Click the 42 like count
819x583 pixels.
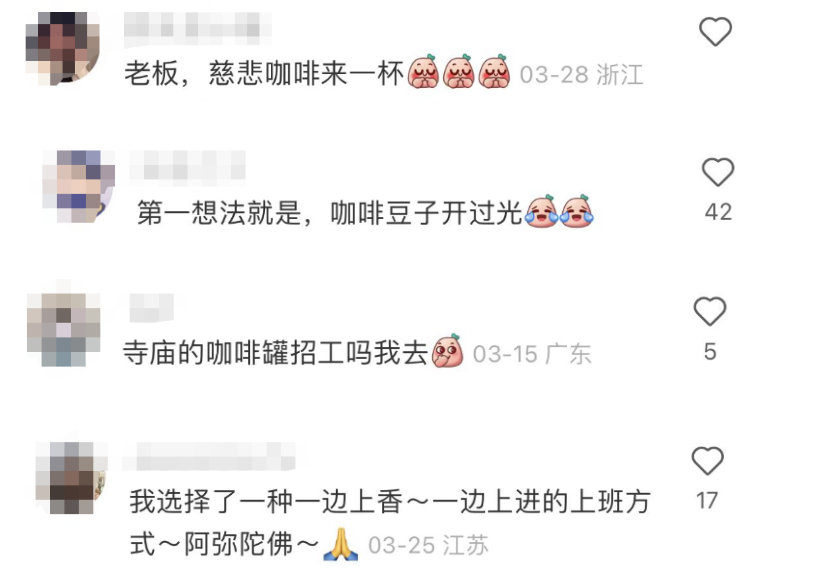[x=718, y=212]
